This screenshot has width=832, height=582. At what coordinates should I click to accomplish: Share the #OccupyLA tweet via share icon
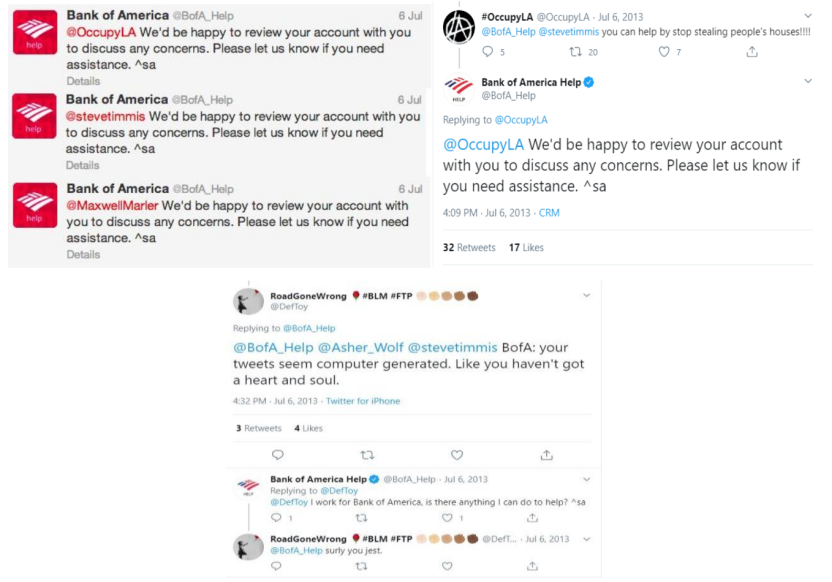[752, 52]
